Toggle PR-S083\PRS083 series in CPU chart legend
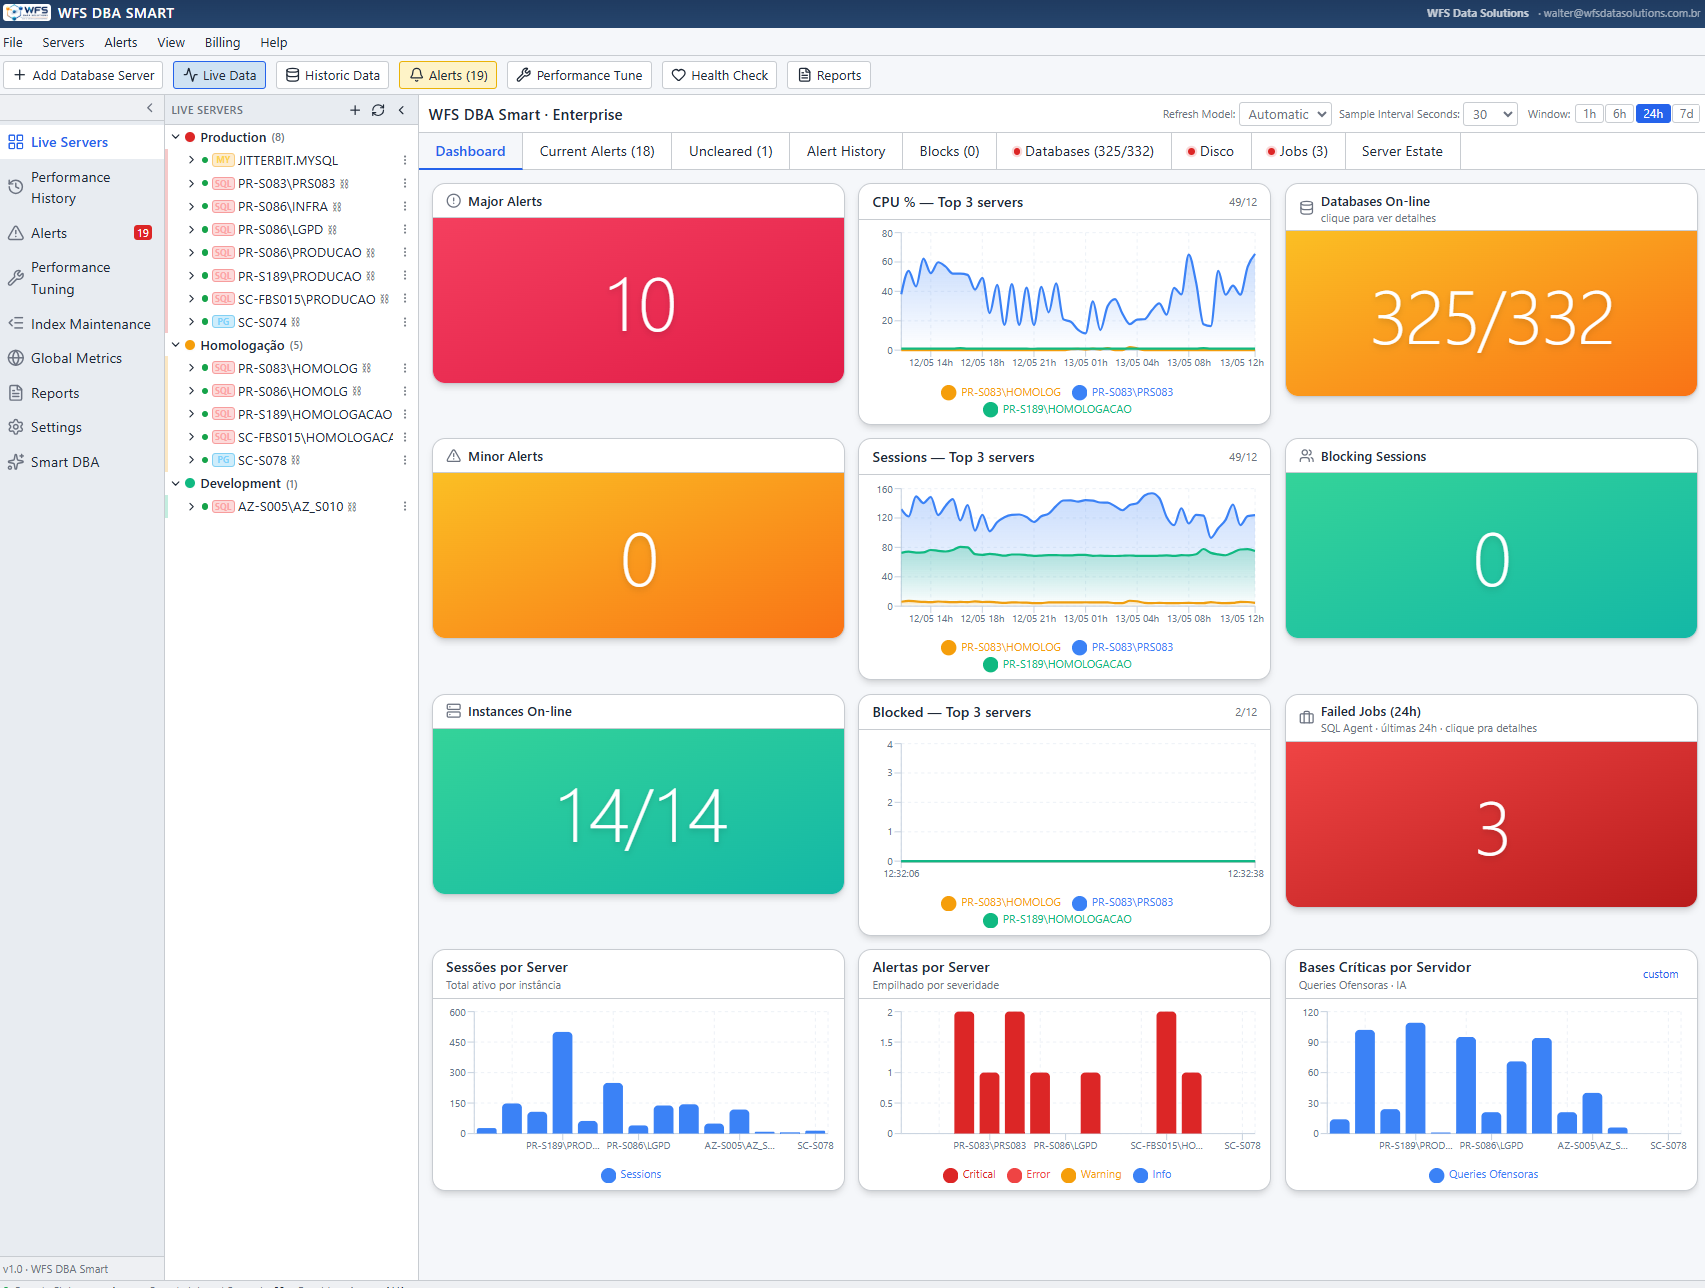The height and width of the screenshot is (1288, 1705). pyautogui.click(x=1122, y=392)
